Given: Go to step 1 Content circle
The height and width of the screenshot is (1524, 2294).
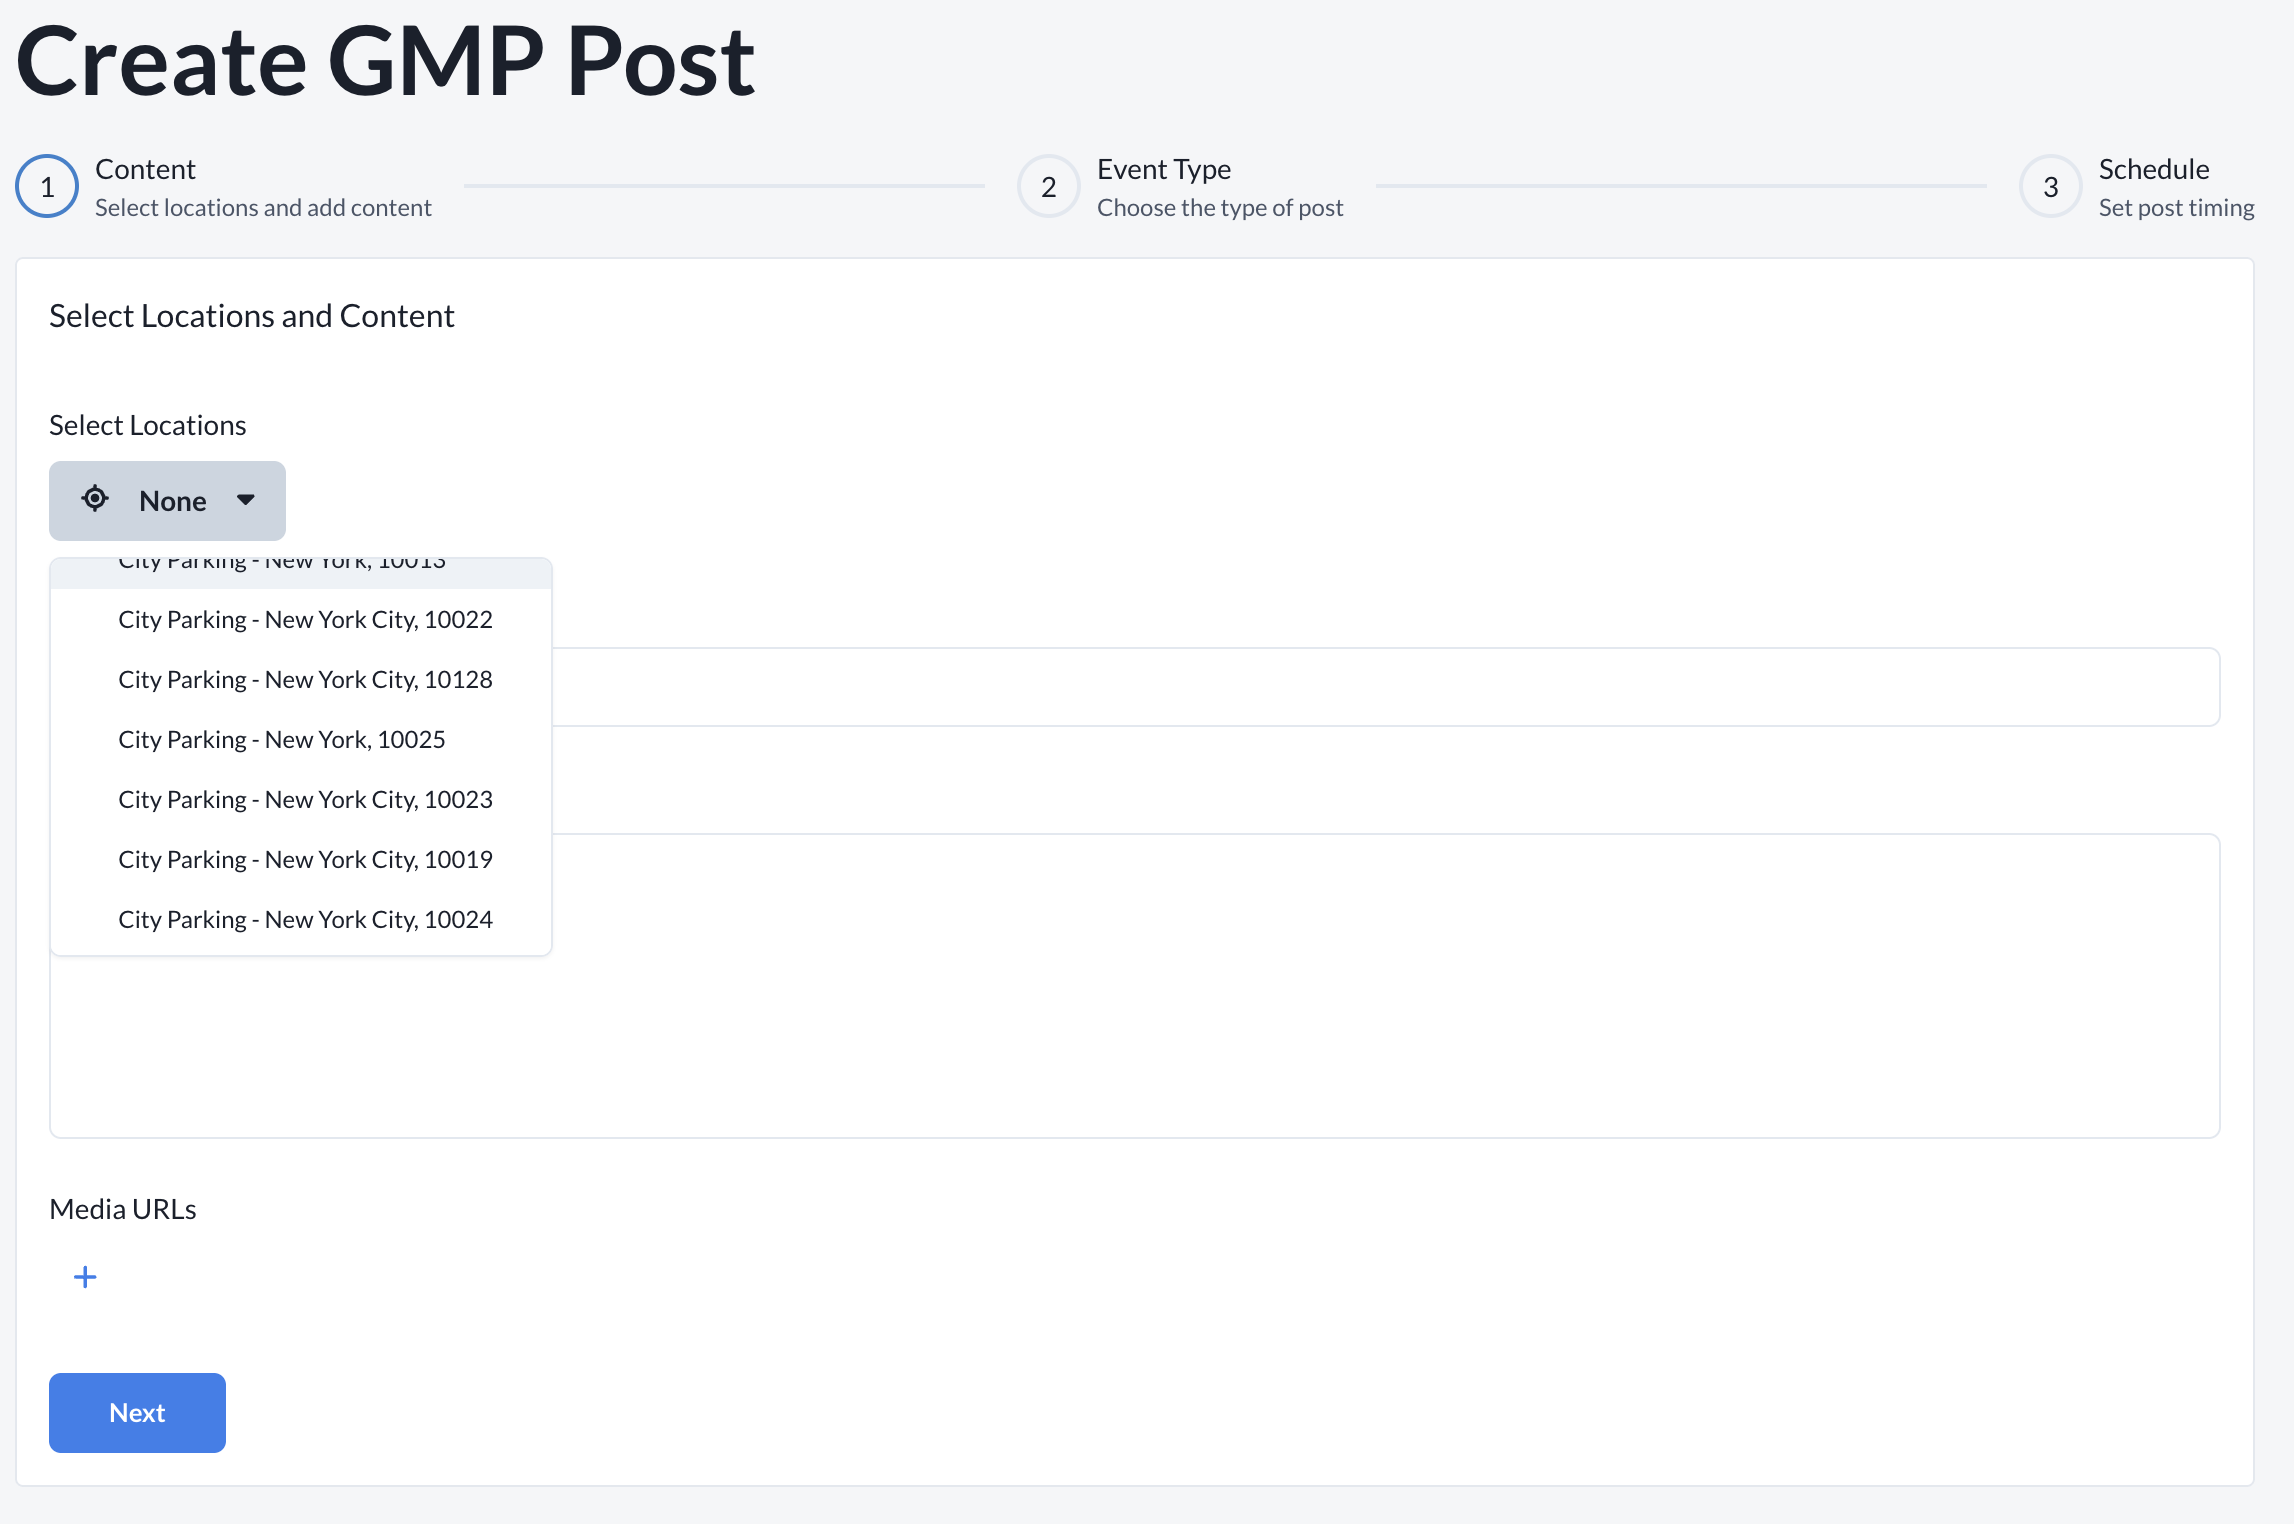Looking at the screenshot, I should (47, 186).
